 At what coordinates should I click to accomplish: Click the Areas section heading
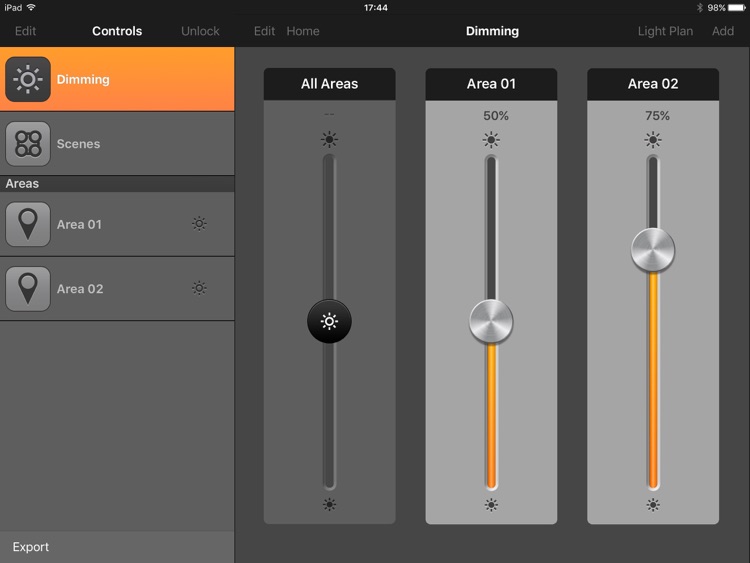click(x=22, y=184)
